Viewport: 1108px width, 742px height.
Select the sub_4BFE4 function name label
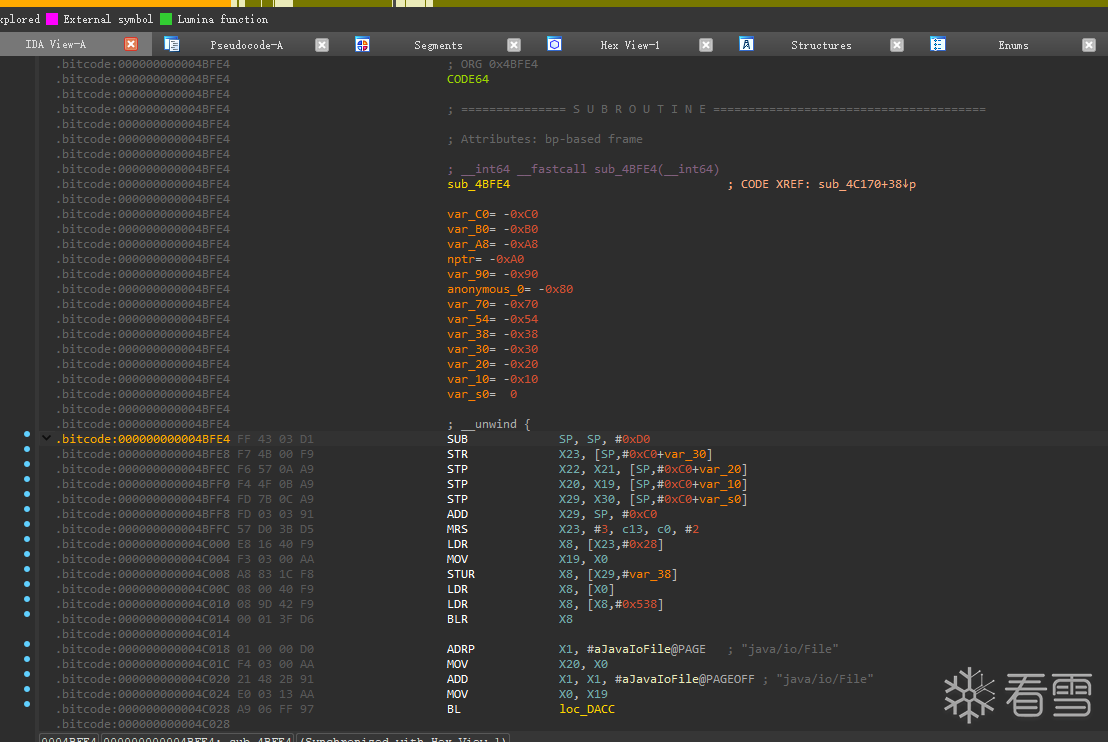tap(478, 184)
